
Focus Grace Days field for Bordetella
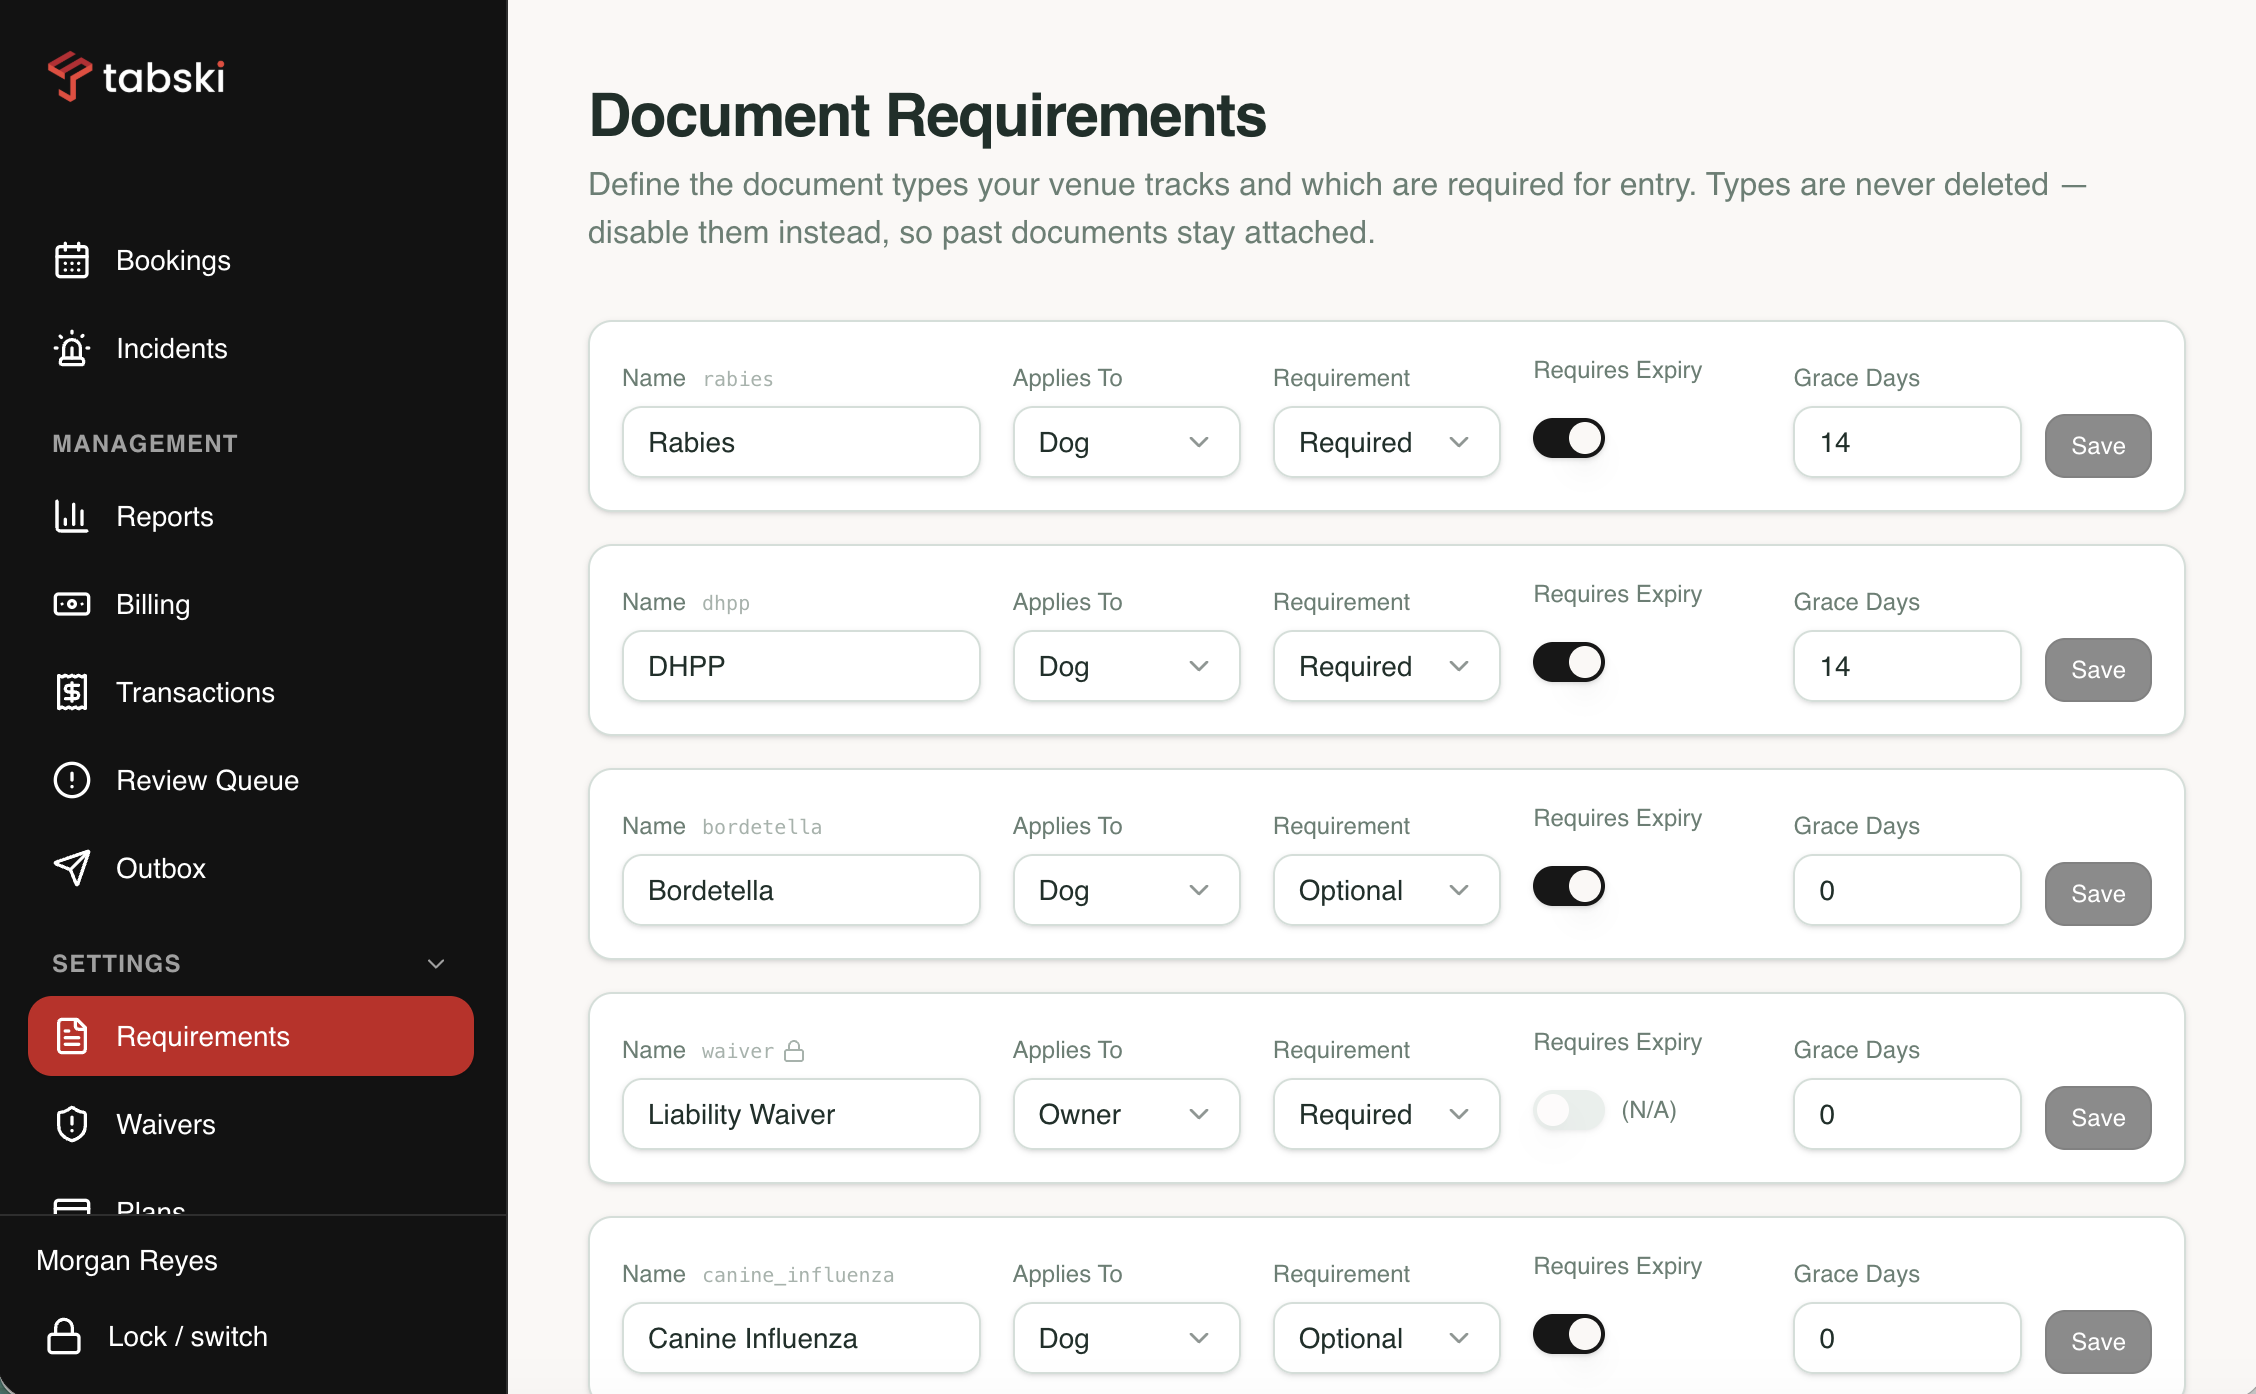[x=1907, y=890]
